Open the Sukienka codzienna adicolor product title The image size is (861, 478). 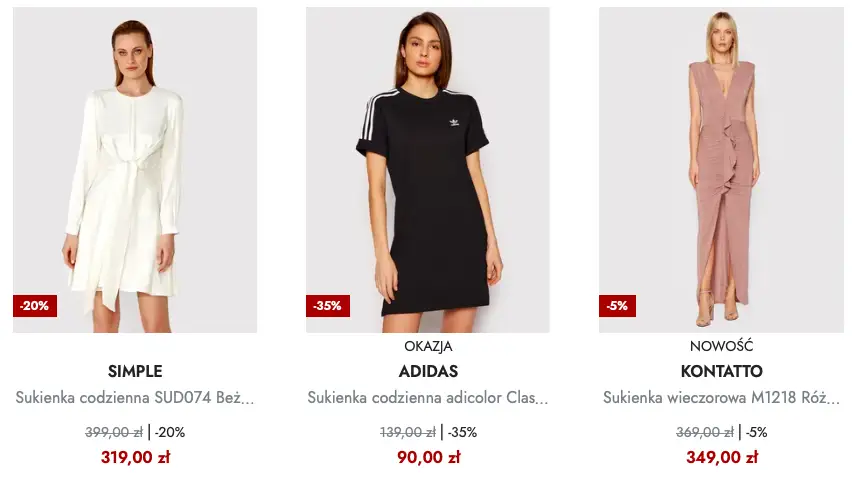point(428,398)
